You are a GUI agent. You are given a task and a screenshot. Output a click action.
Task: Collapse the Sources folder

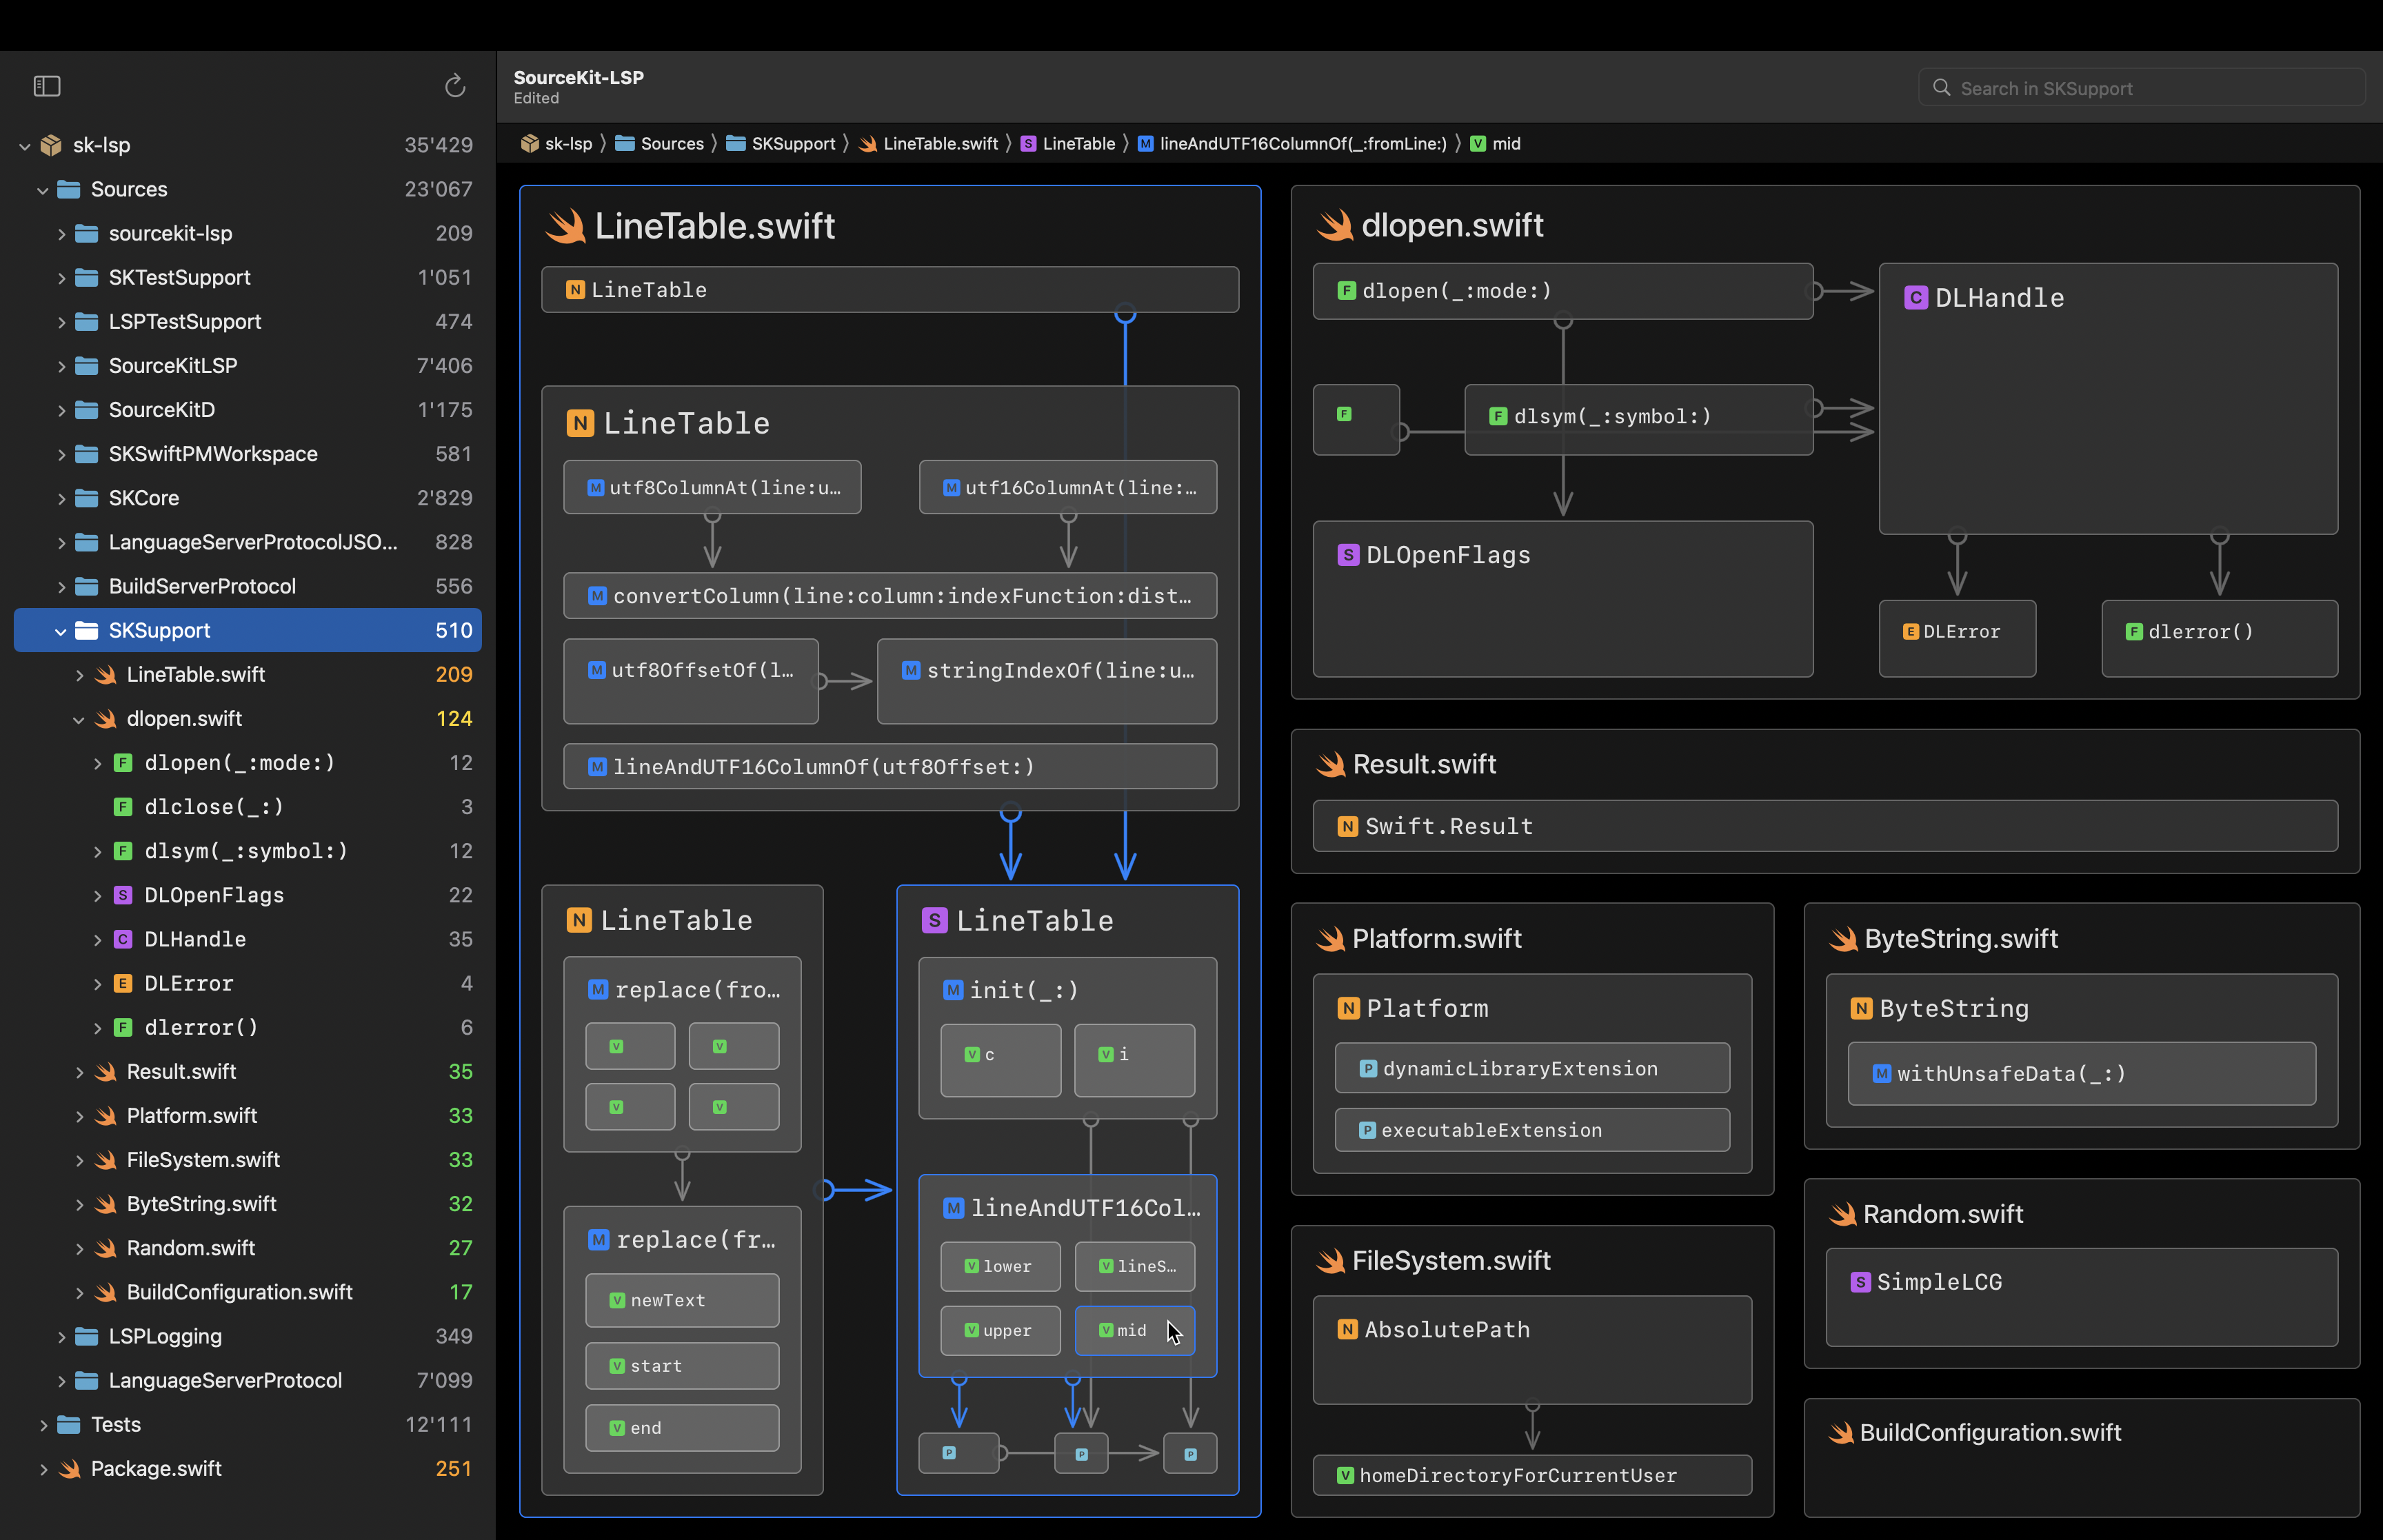[x=43, y=190]
